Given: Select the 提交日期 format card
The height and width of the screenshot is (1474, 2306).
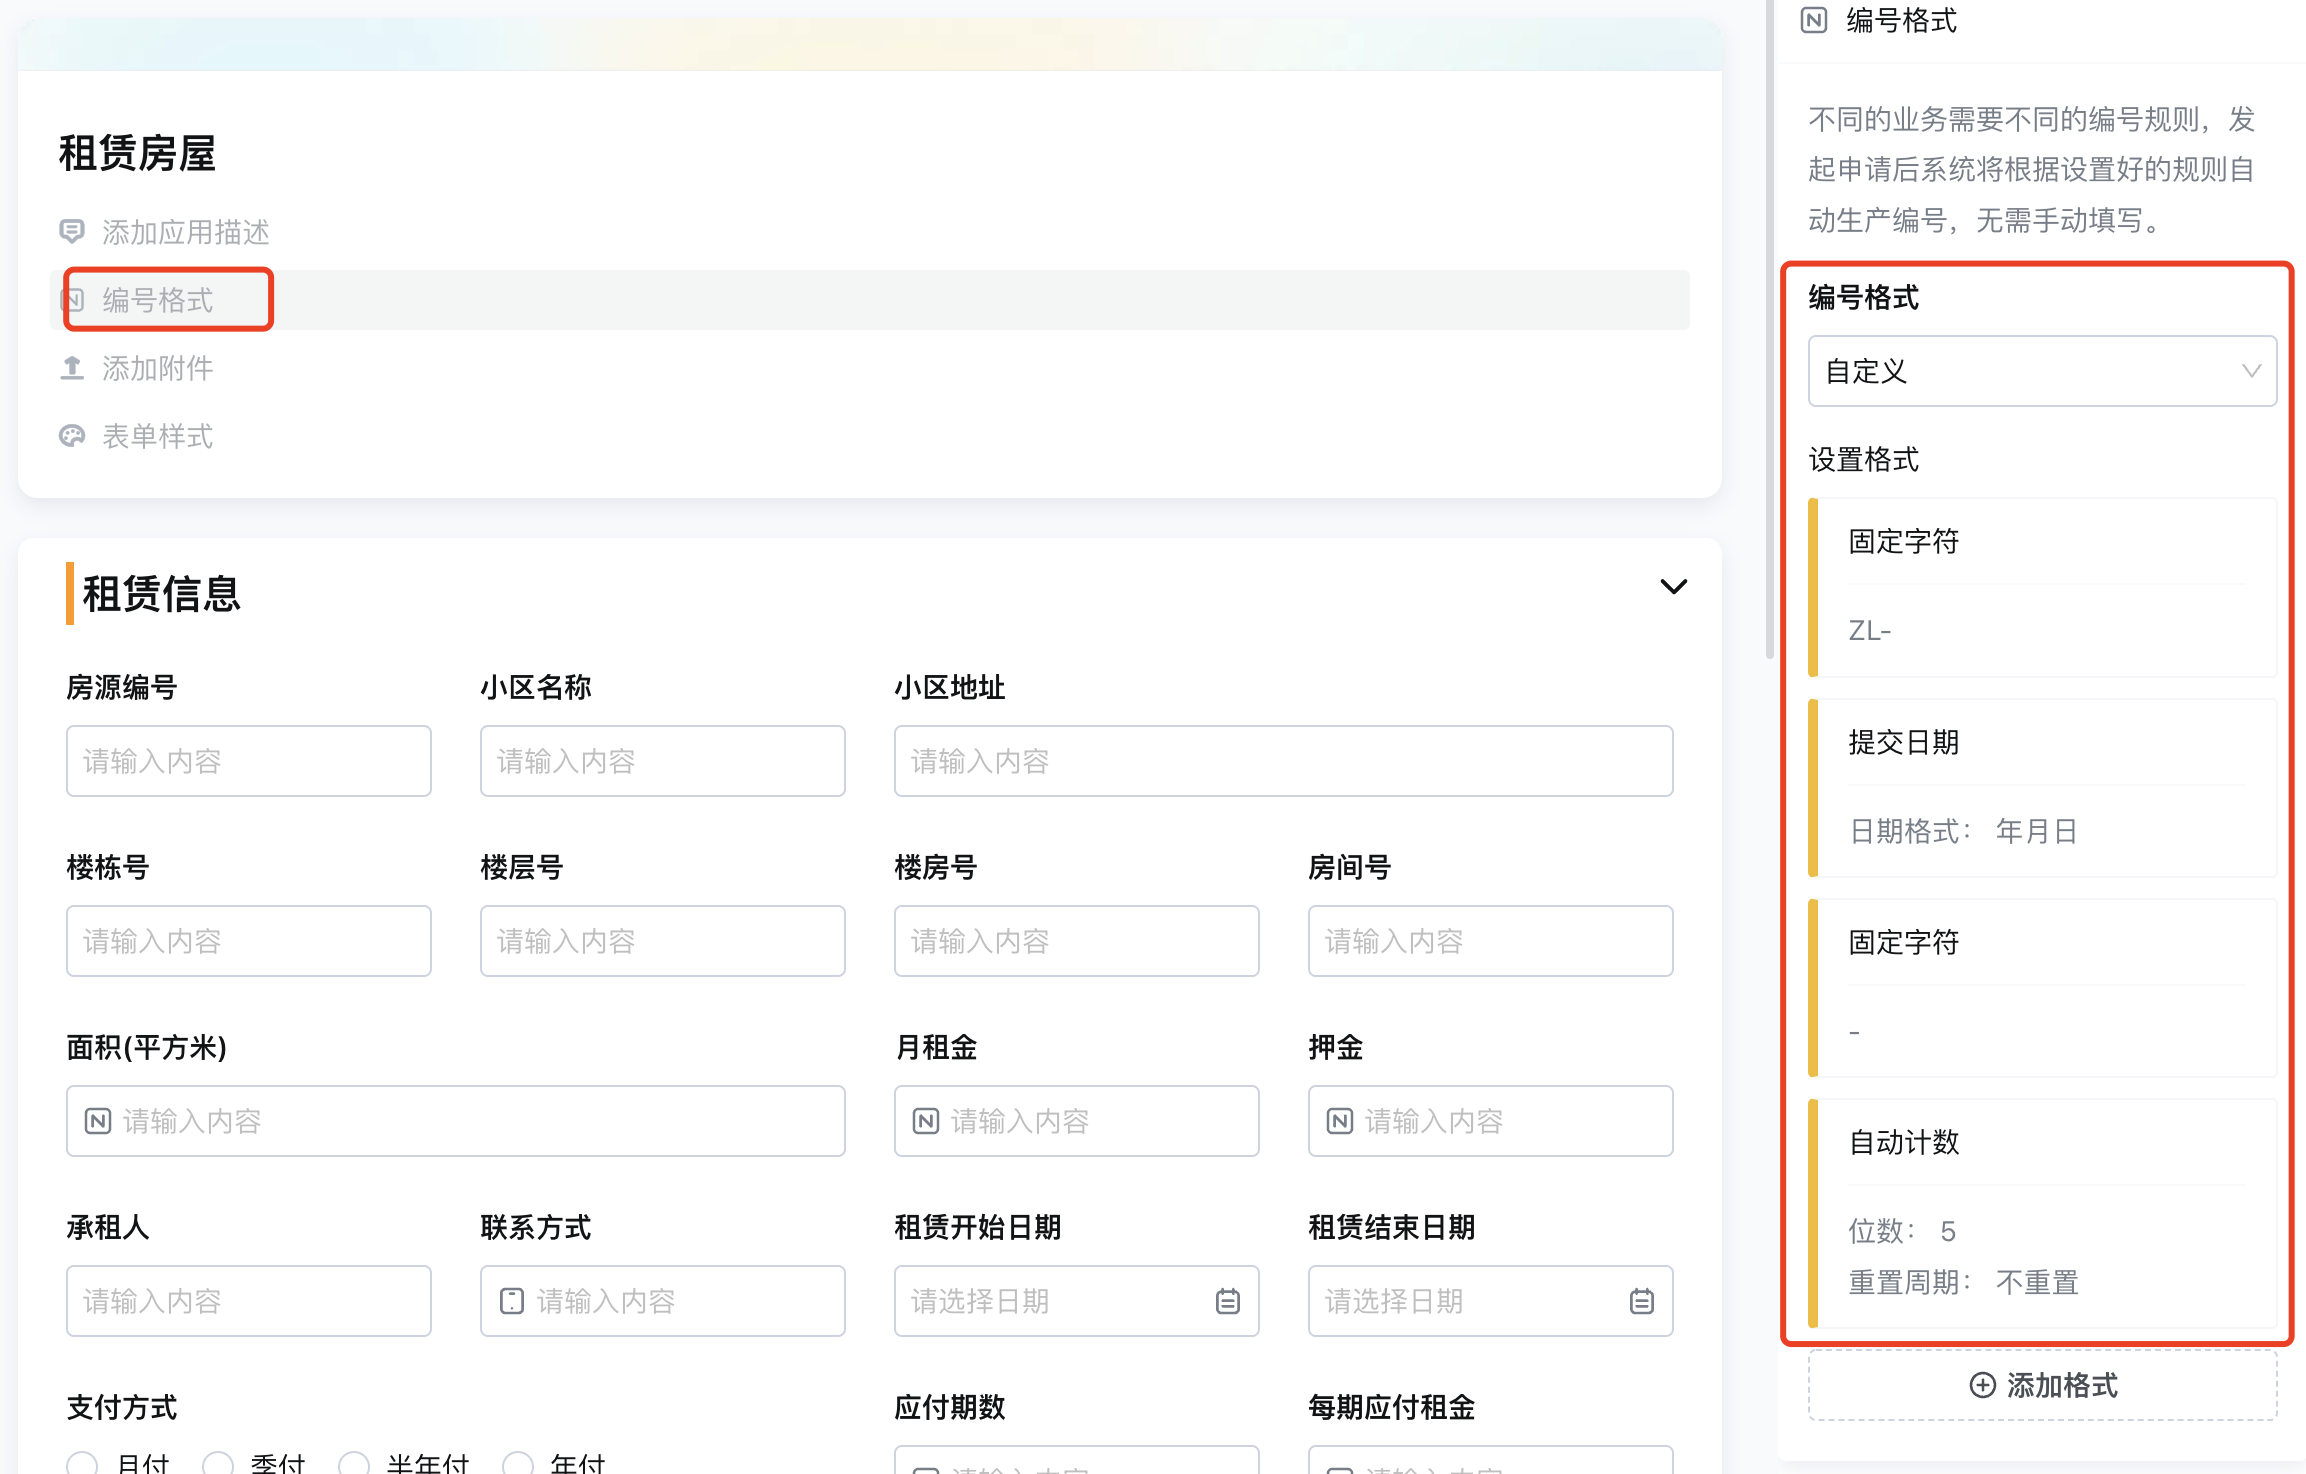Looking at the screenshot, I should point(2043,788).
